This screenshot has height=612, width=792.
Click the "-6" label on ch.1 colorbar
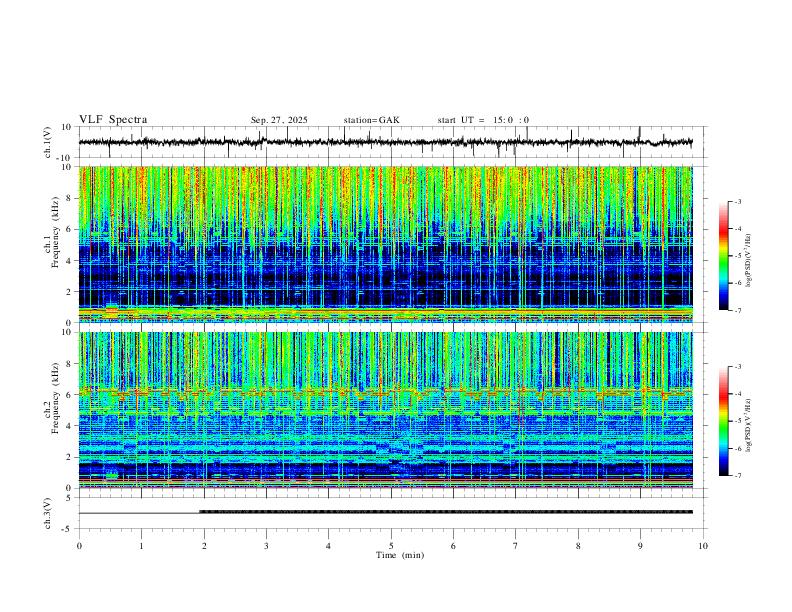click(x=738, y=283)
